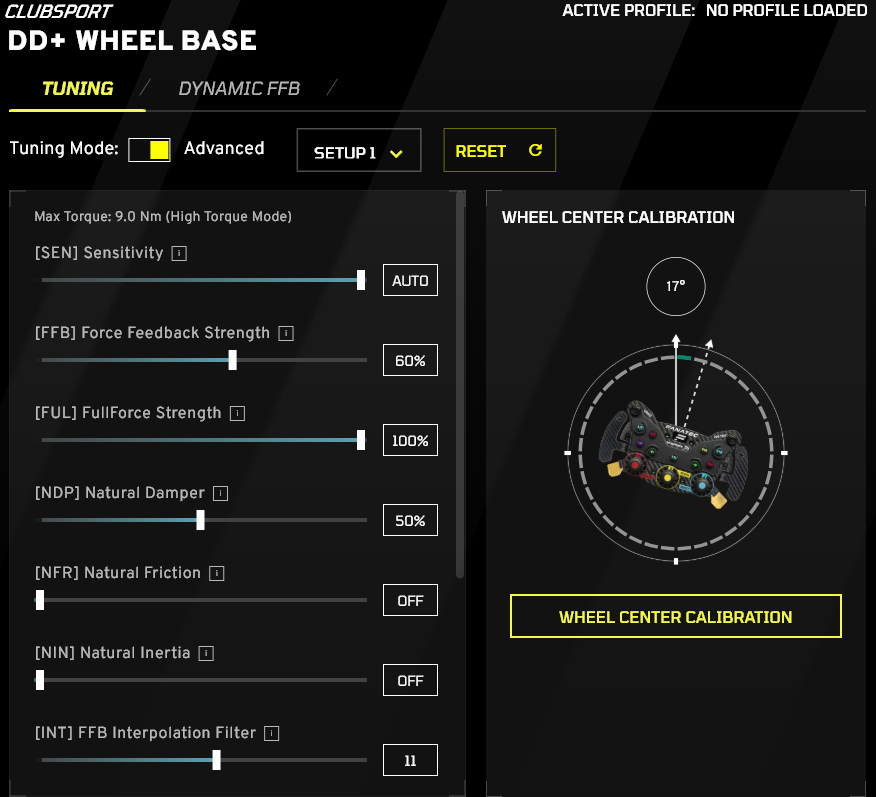Switch to the TUNING tab
This screenshot has width=876, height=797.
(x=77, y=89)
